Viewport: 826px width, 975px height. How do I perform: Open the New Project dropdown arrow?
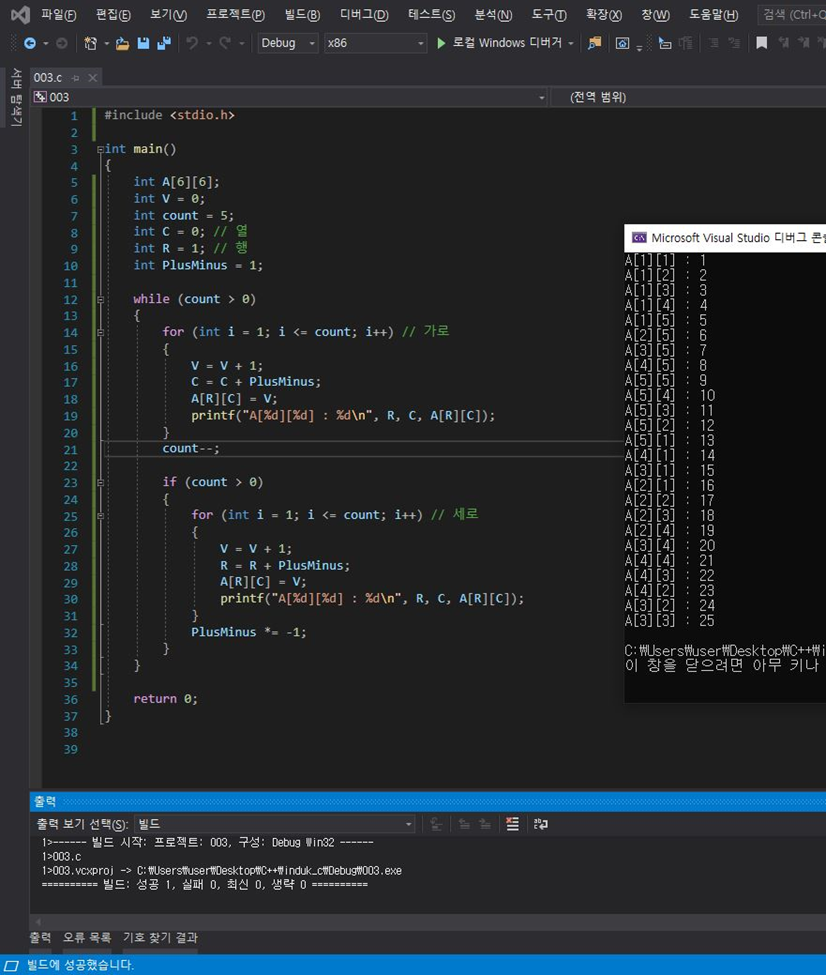106,44
